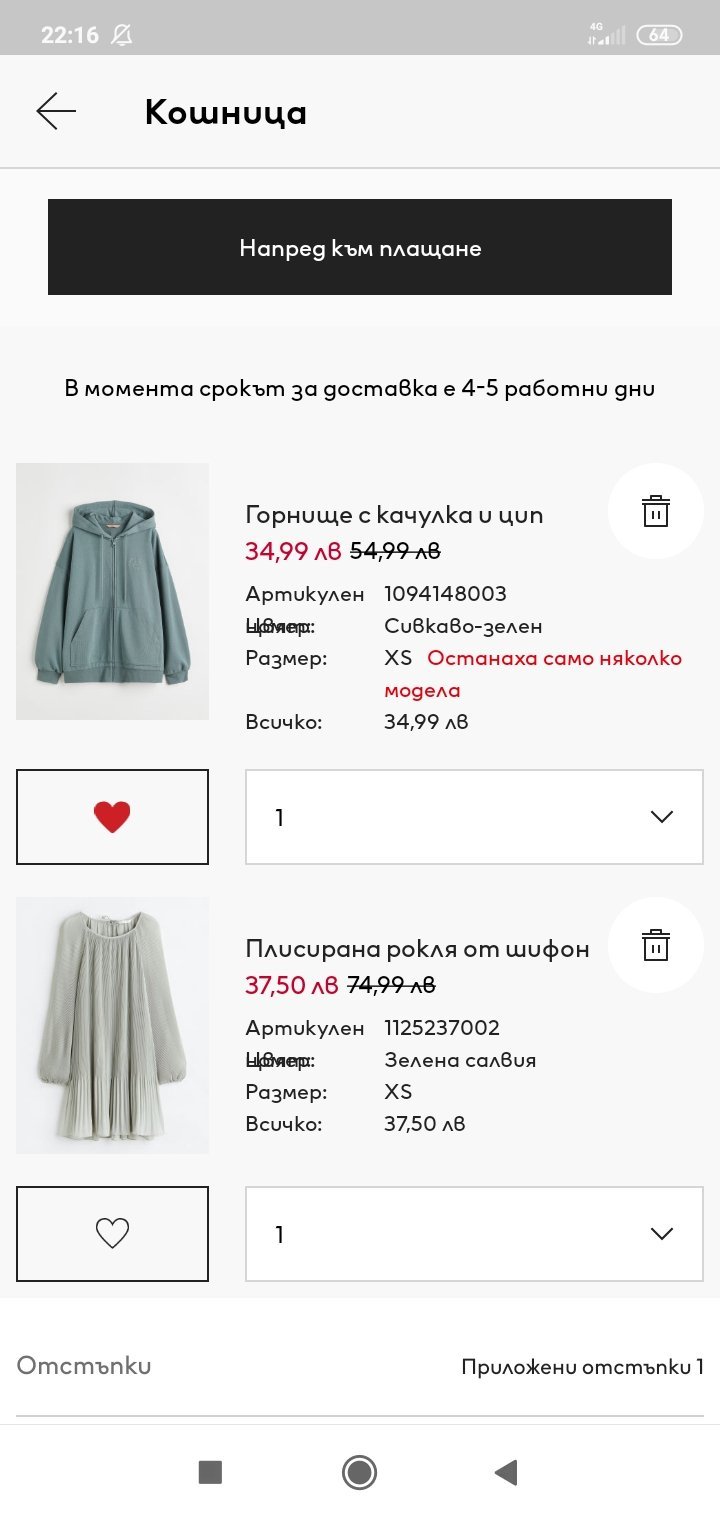This screenshot has width=720, height=1520.
Task: Open quantity dropdown for chiffon dress
Action: pos(474,1234)
